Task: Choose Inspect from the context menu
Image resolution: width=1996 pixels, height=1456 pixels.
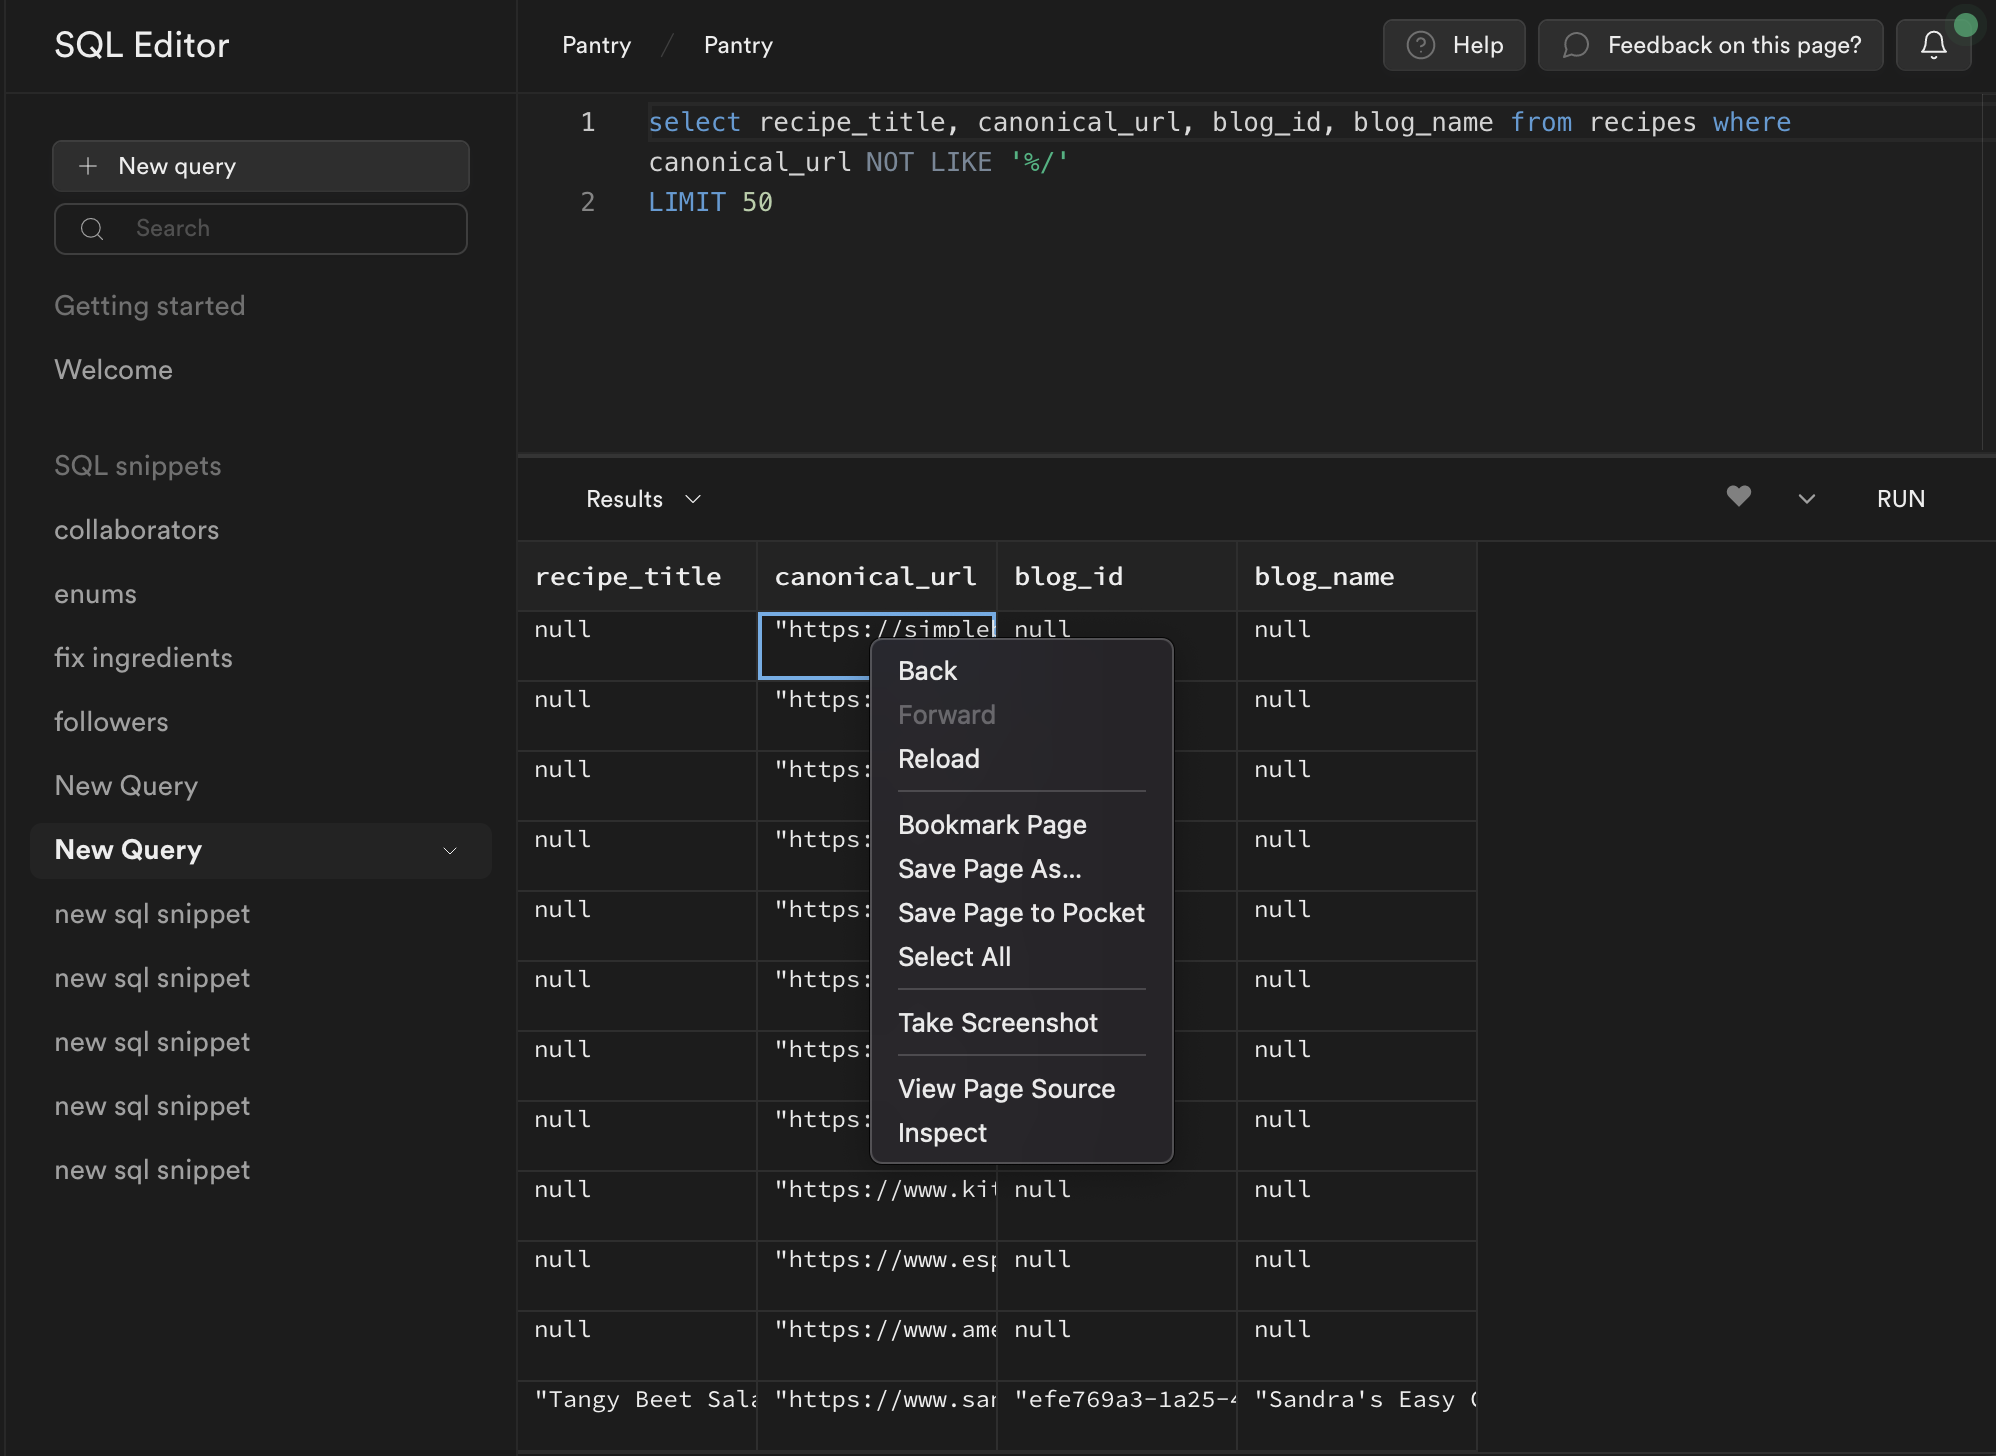Action: (941, 1132)
